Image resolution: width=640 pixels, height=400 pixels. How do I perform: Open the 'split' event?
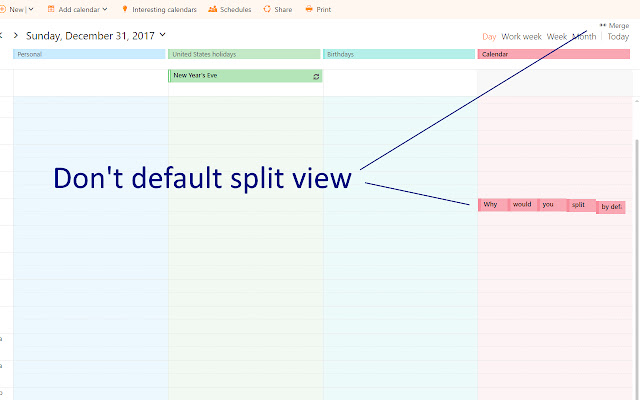[x=582, y=205]
